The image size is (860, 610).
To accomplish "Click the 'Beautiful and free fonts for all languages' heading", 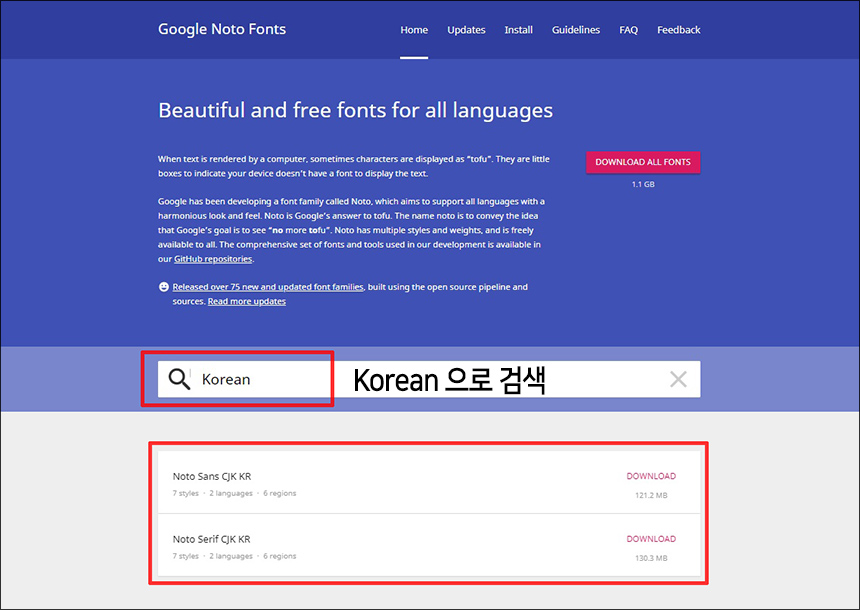I will (x=355, y=111).
